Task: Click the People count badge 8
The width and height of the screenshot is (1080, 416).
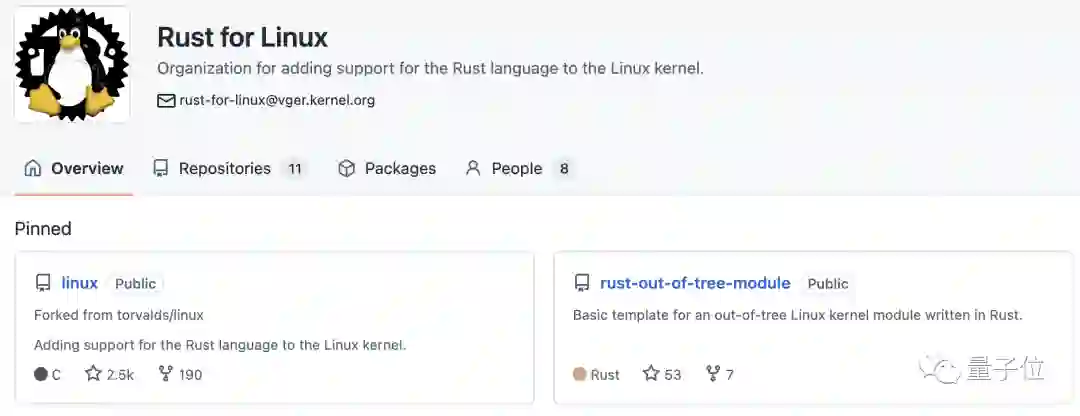Action: pyautogui.click(x=564, y=168)
